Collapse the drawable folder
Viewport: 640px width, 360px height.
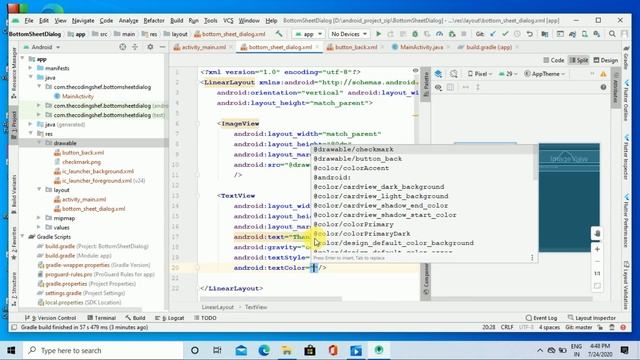[x=39, y=143]
